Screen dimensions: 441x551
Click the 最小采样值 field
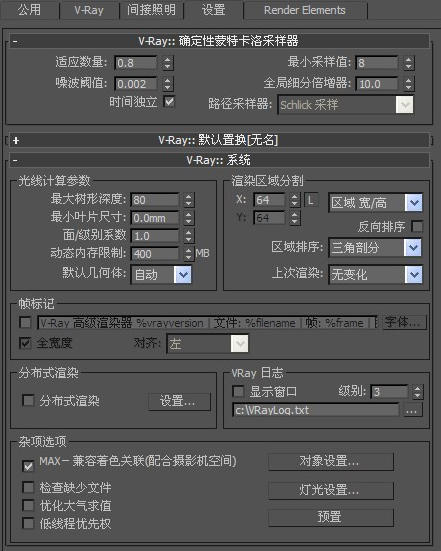pyautogui.click(x=376, y=63)
